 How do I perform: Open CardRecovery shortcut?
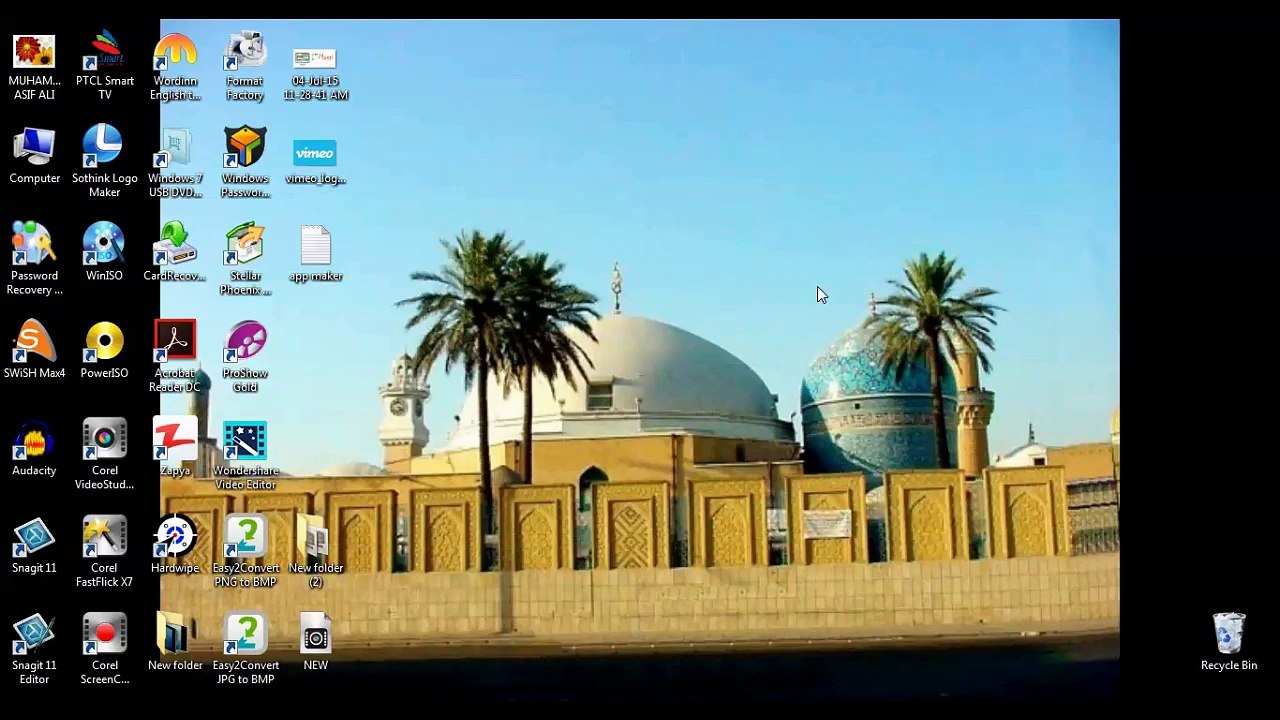point(175,252)
